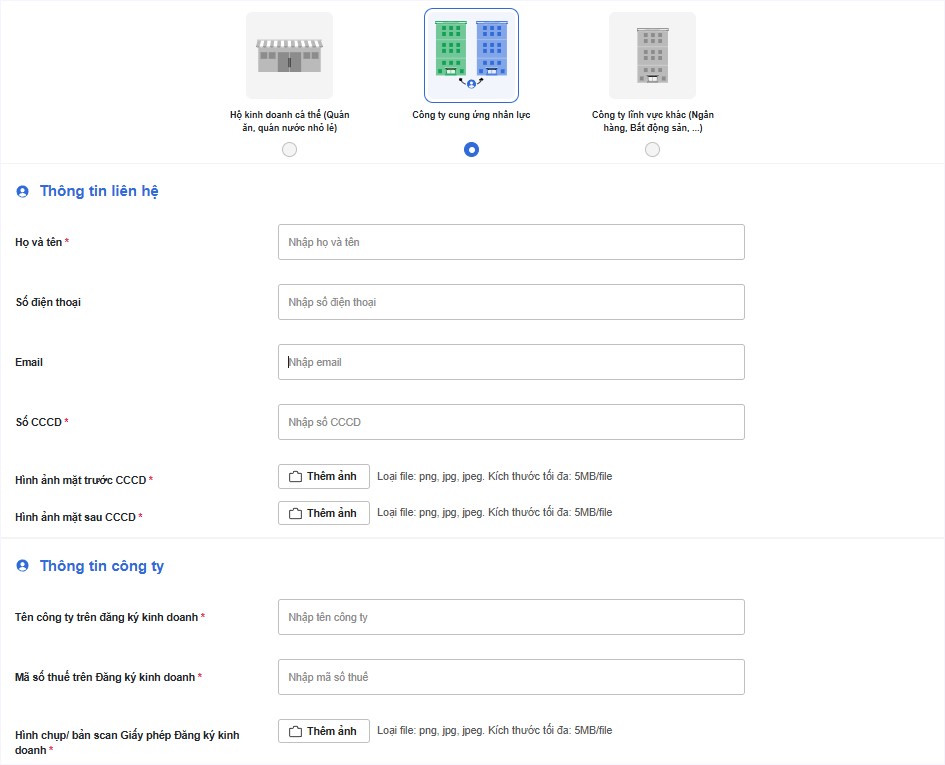
Task: Click the Số CCCD input field
Action: pyautogui.click(x=511, y=422)
